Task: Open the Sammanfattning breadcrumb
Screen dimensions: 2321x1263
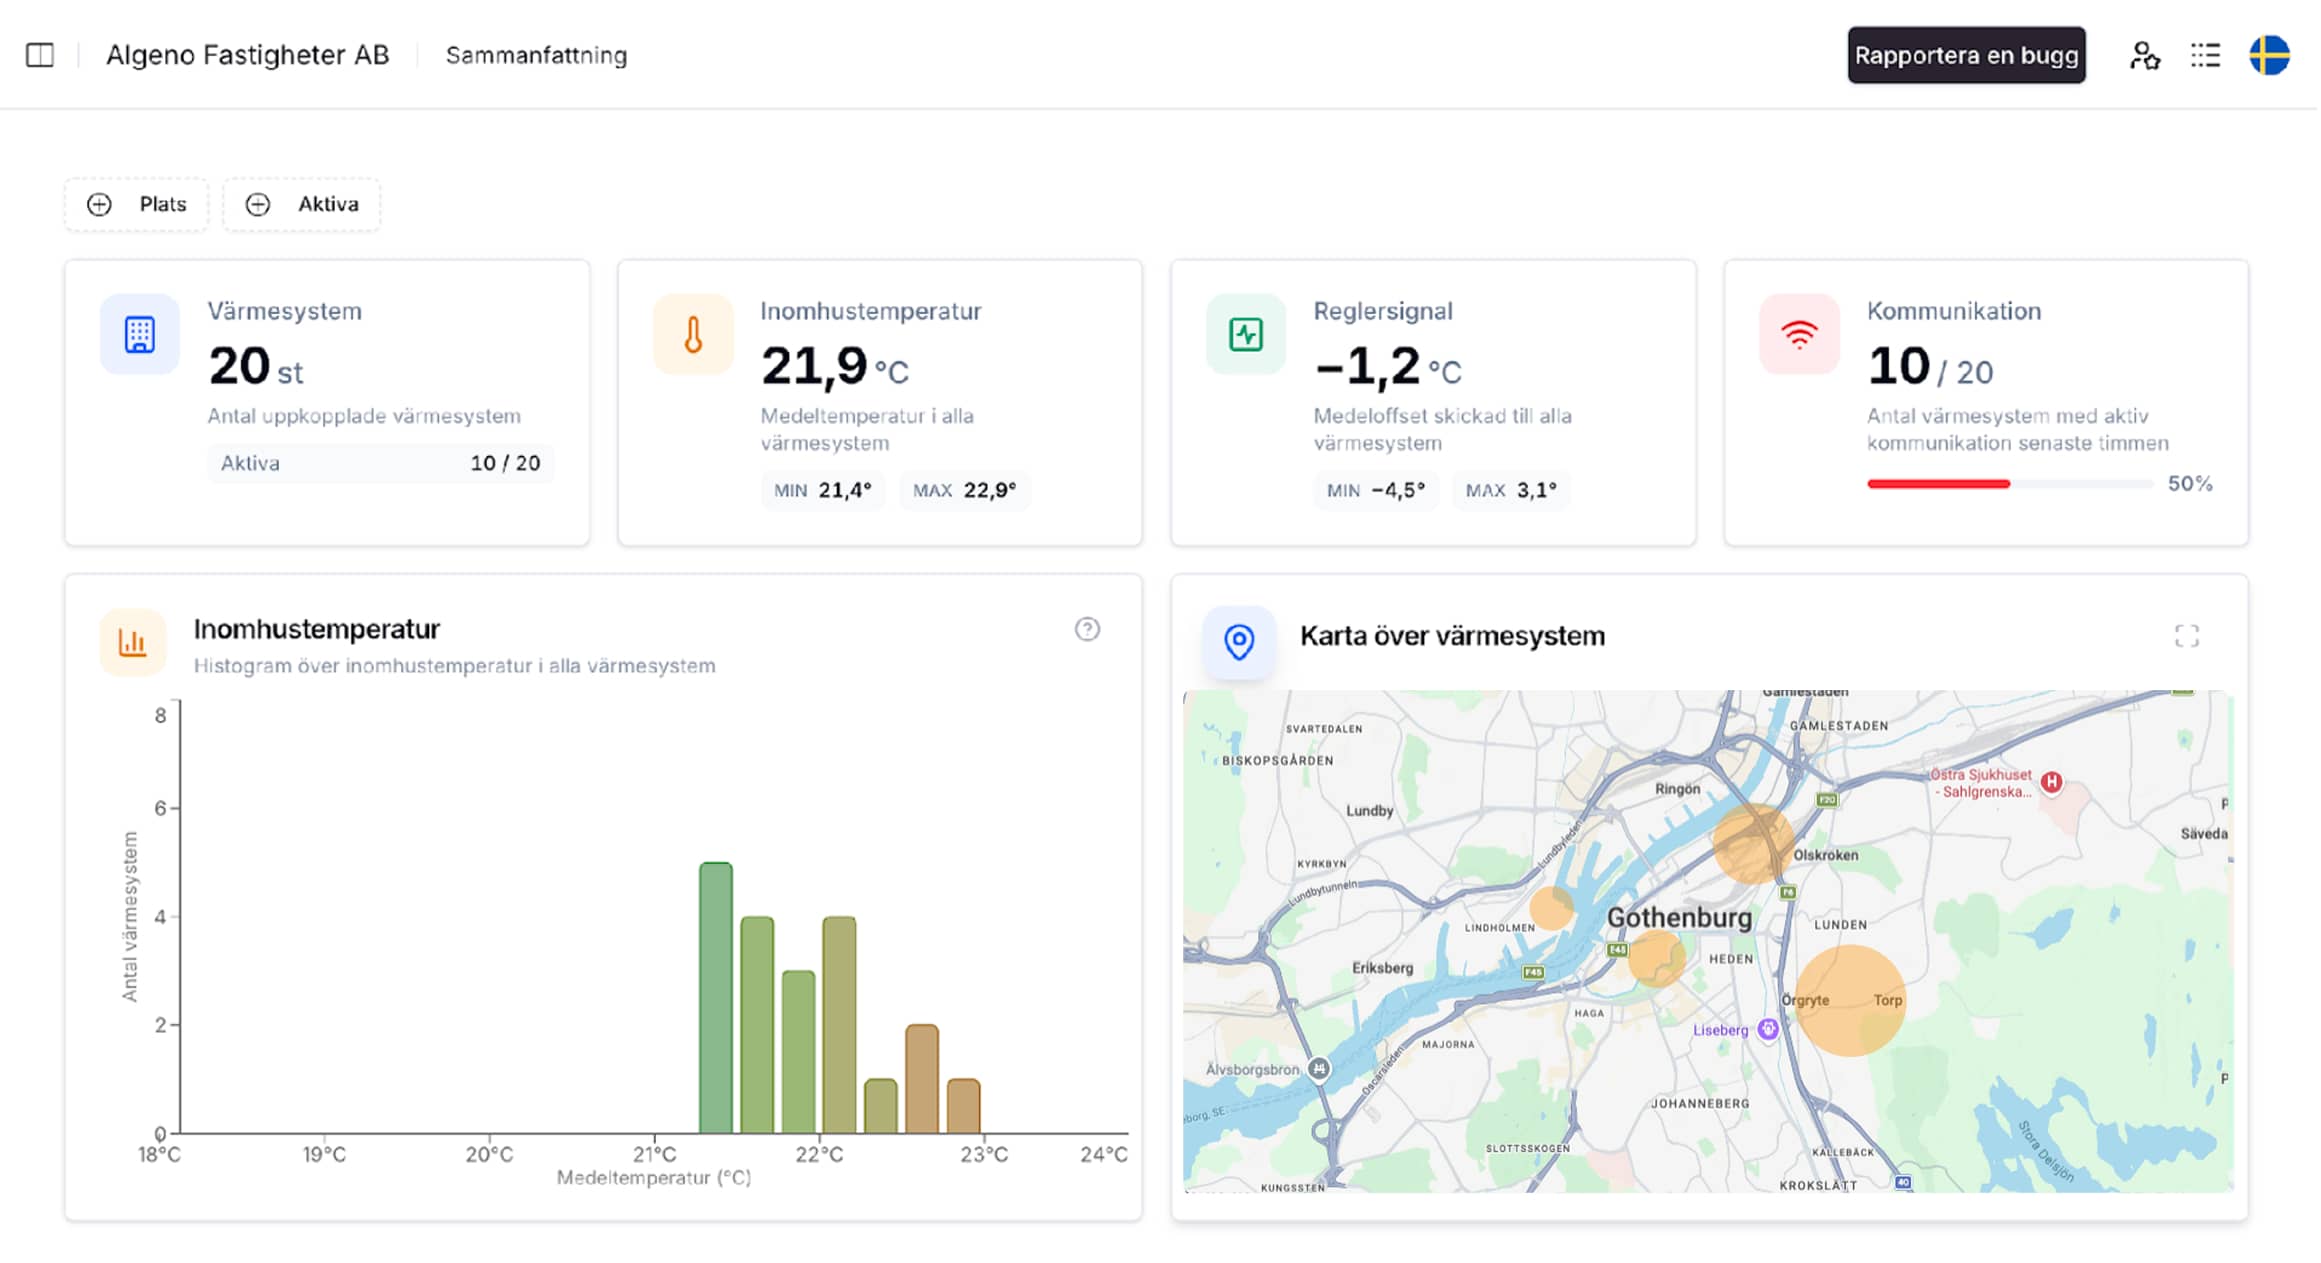Action: 536,55
